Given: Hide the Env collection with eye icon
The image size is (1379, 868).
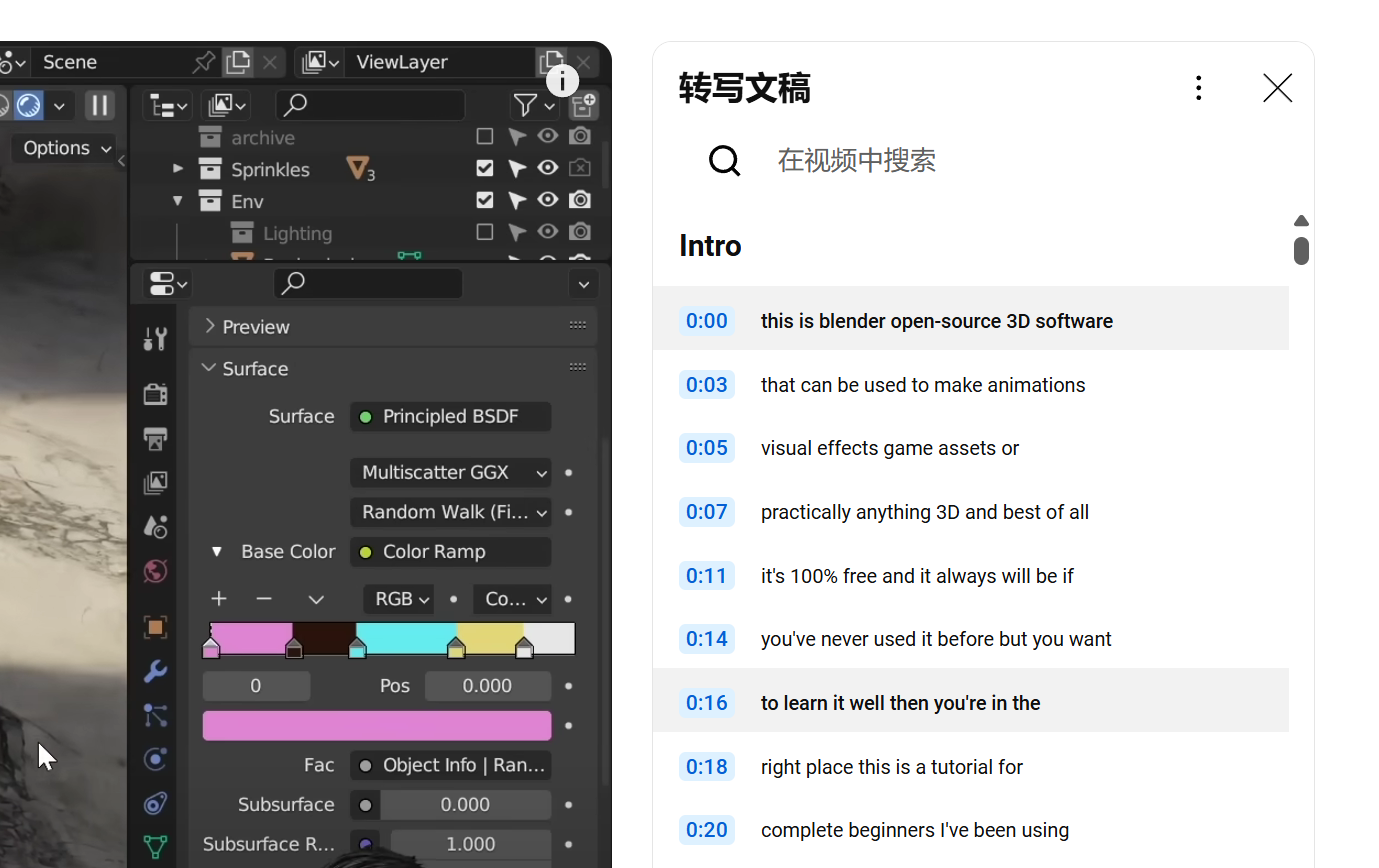Looking at the screenshot, I should (x=547, y=200).
